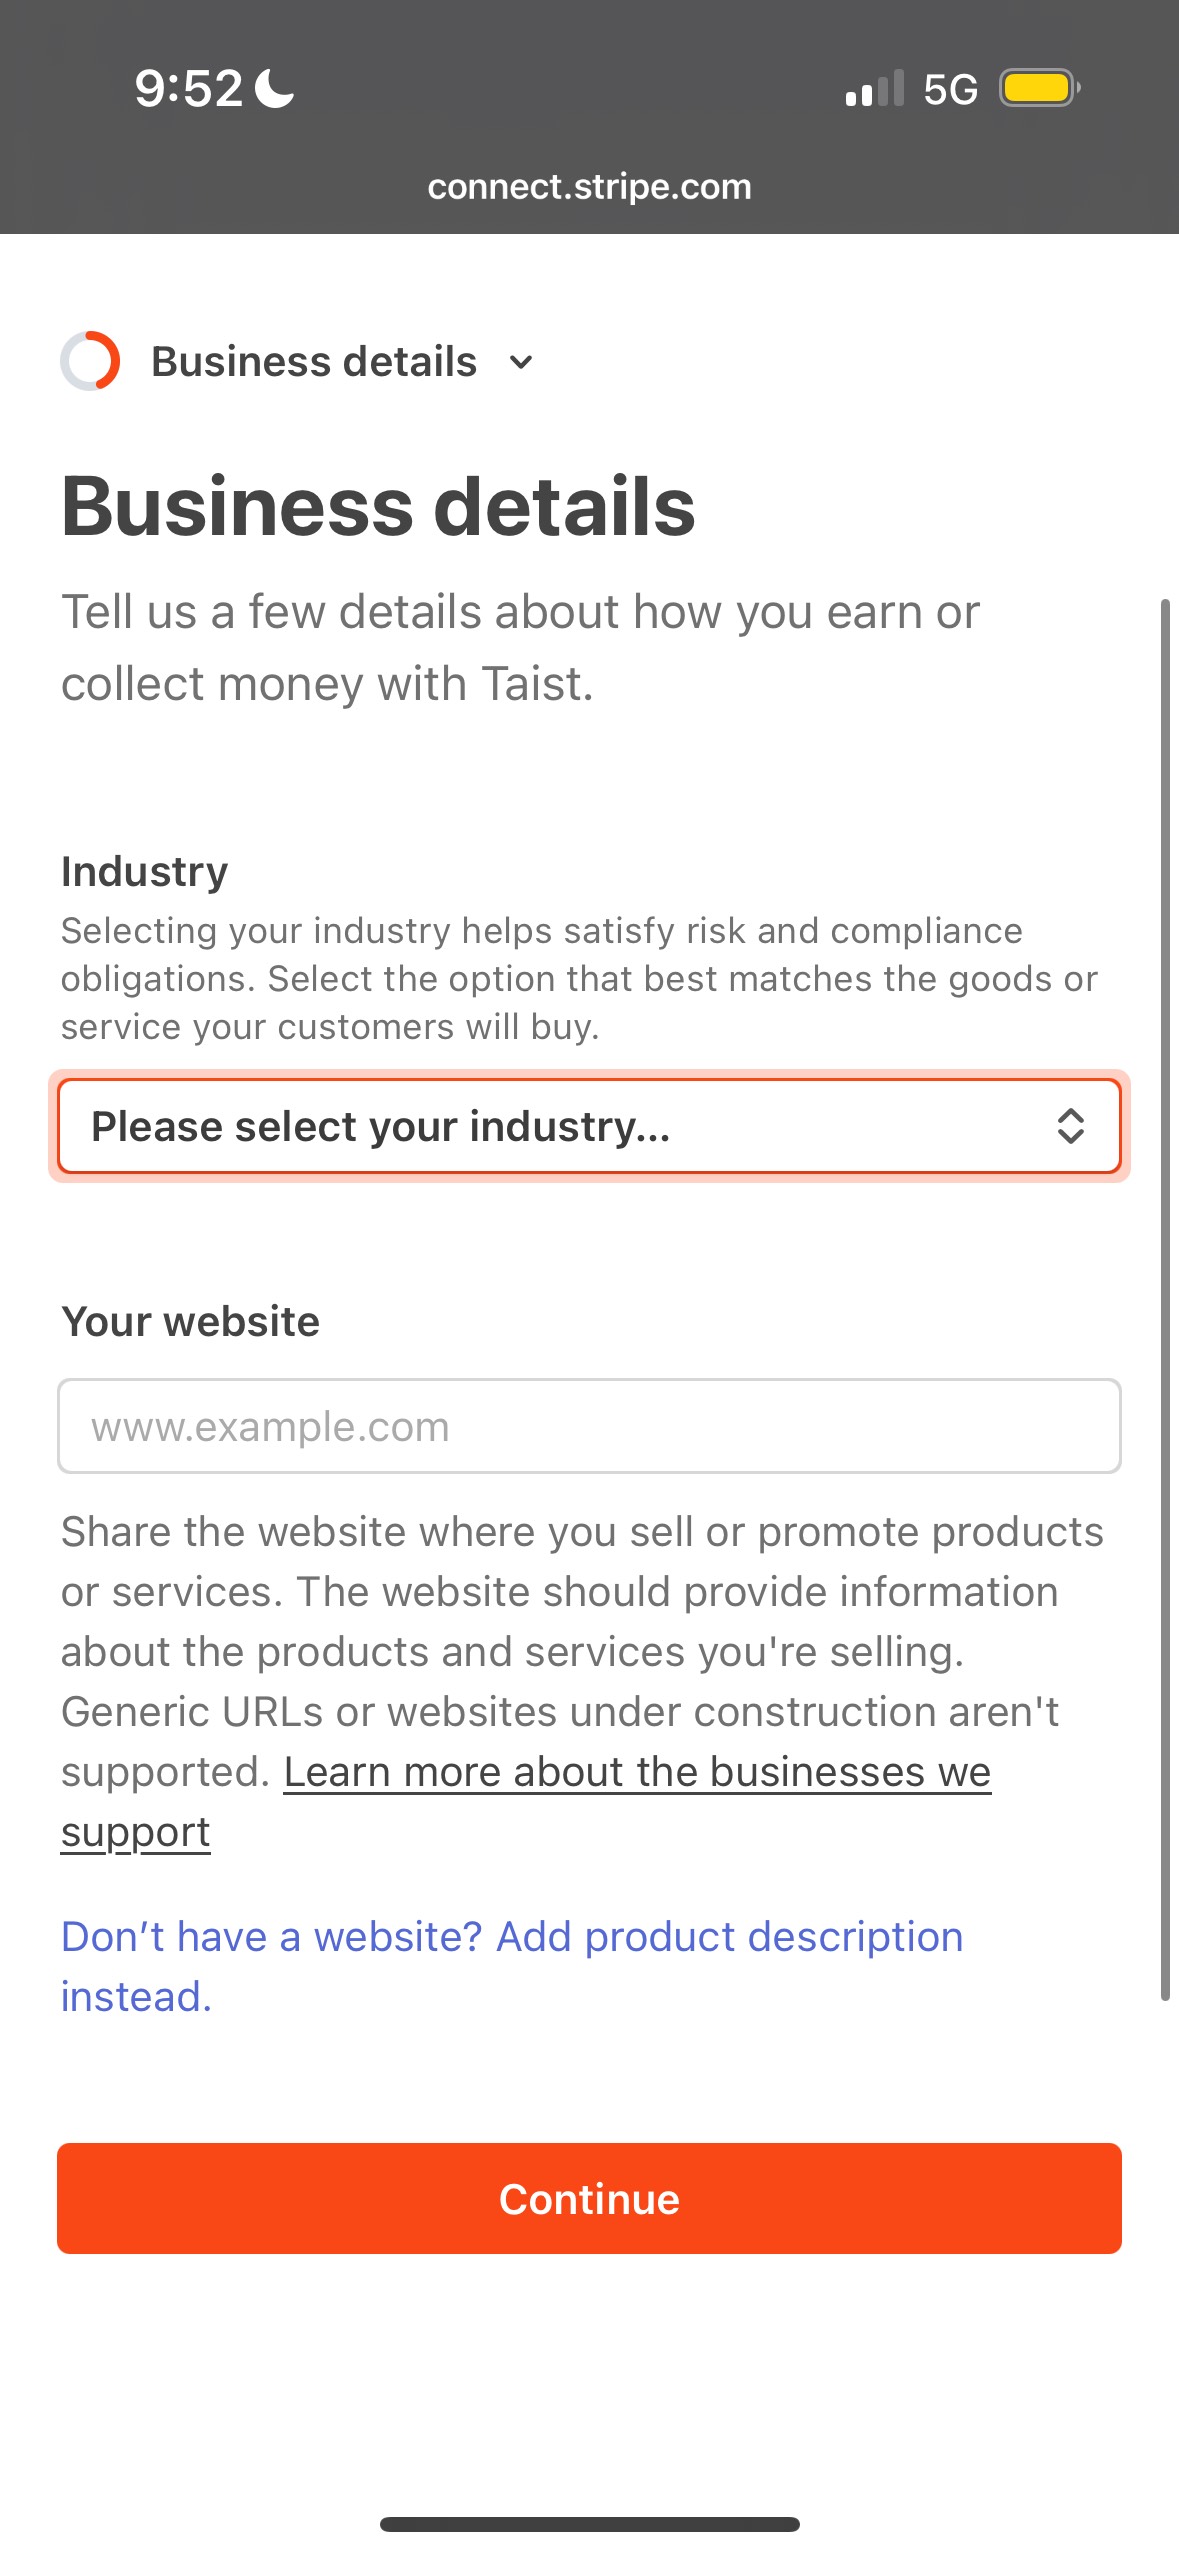This screenshot has height=2556, width=1179.
Task: Expand the Business details step chevron
Action: (521, 362)
